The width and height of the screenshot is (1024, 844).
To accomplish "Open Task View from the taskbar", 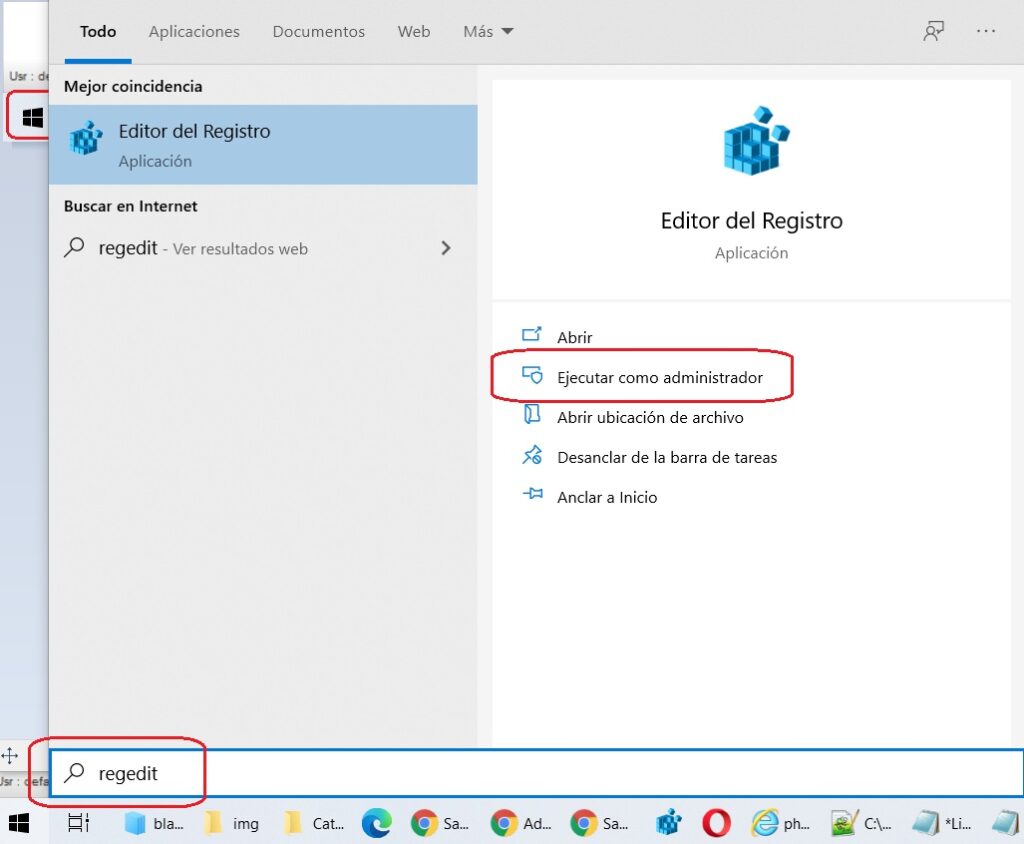I will click(78, 823).
